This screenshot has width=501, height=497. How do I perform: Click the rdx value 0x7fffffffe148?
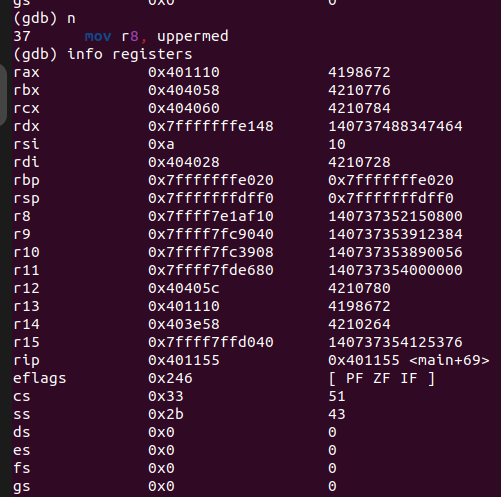pyautogui.click(x=211, y=126)
